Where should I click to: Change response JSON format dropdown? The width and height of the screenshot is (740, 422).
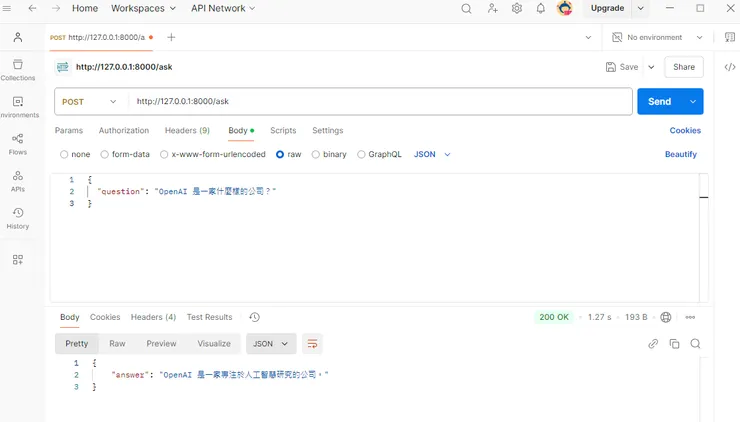tap(271, 344)
